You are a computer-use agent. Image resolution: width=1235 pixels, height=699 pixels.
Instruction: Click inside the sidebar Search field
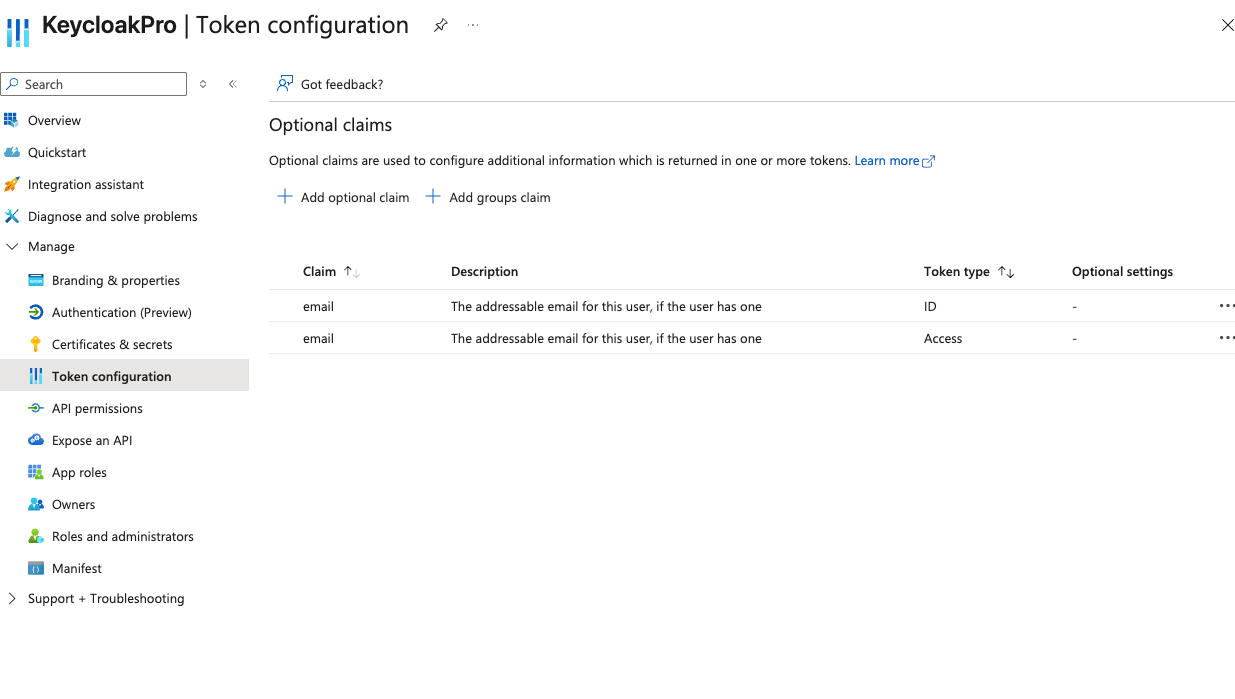point(94,84)
